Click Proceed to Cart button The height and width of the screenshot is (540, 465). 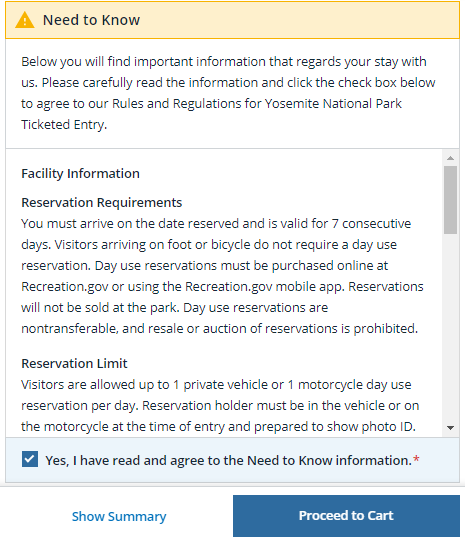pos(346,516)
